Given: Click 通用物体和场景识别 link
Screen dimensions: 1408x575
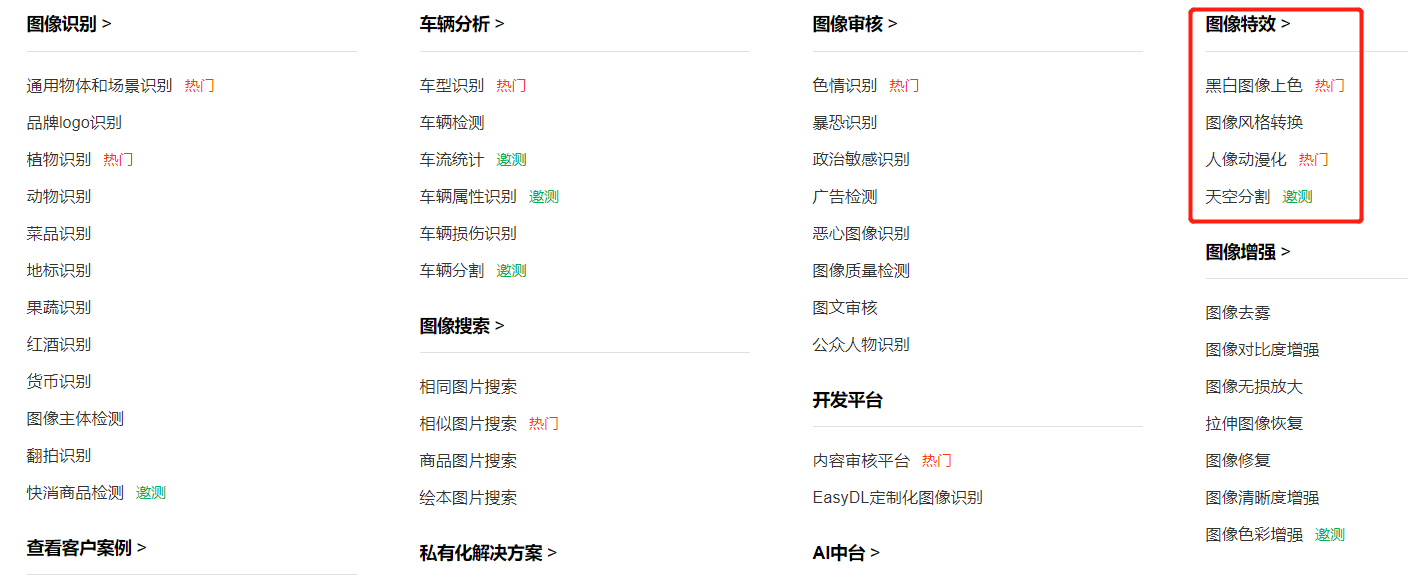Looking at the screenshot, I should (x=99, y=86).
